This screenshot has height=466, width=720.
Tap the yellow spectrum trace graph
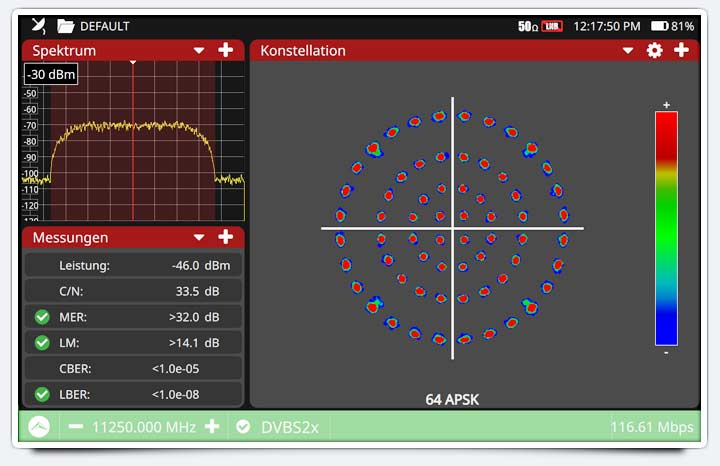point(133,141)
